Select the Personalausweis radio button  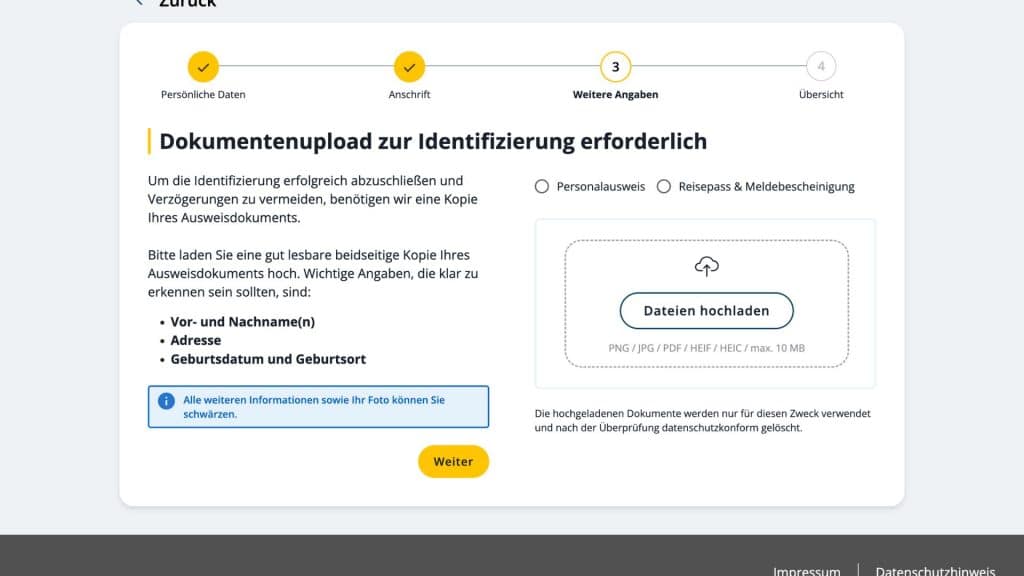[541, 186]
